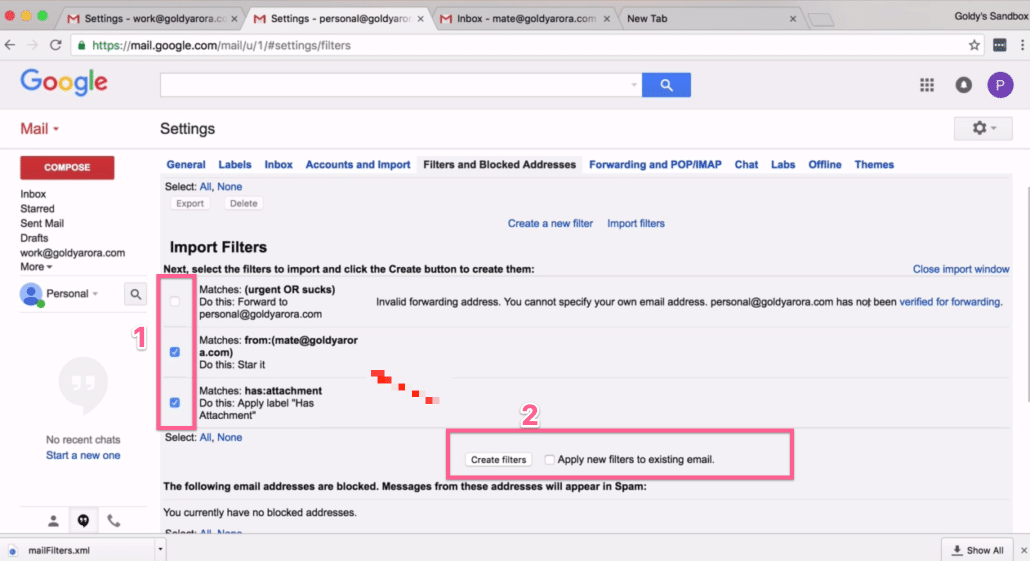Screen dimensions: 1030x561
Task: Click the secure lock icon in address bar
Action: click(x=81, y=45)
